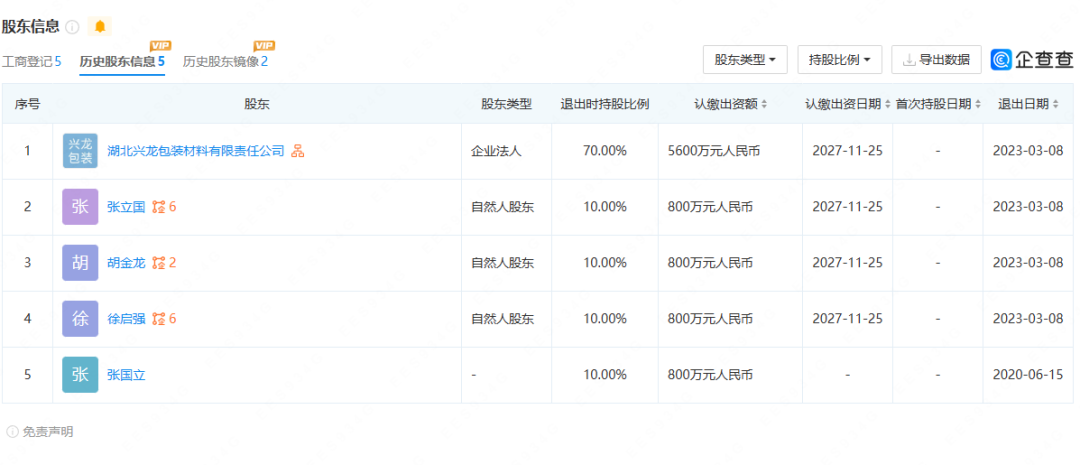Open the 湖北兴龙包装材料有限责任公司 company link
1080x465 pixels.
click(x=195, y=151)
